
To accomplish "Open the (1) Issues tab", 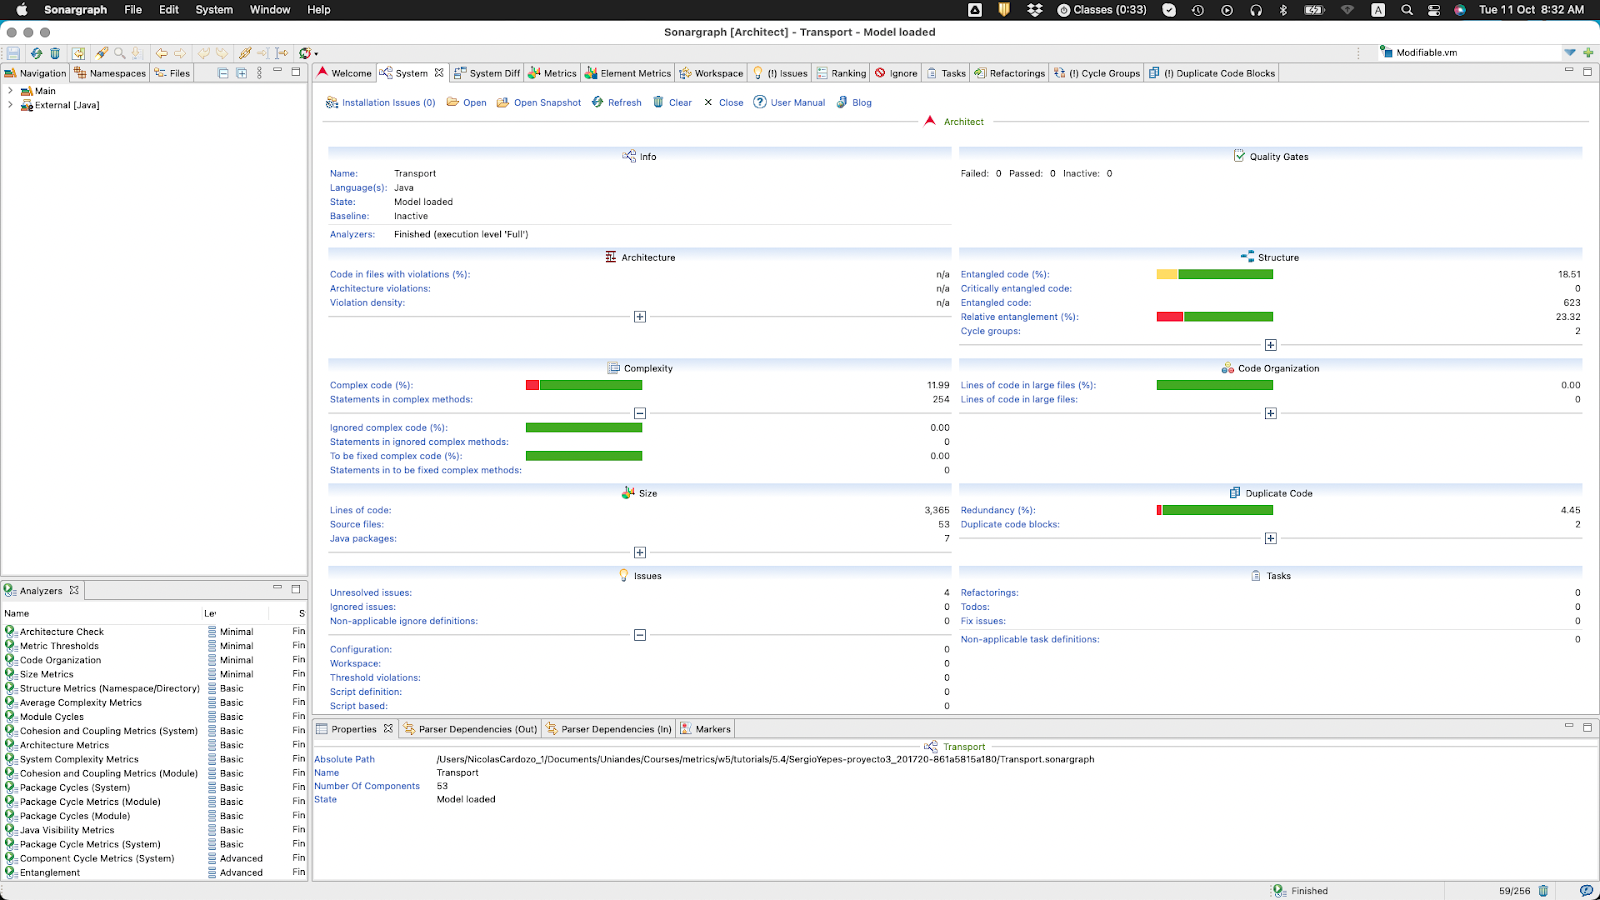I will 780,73.
